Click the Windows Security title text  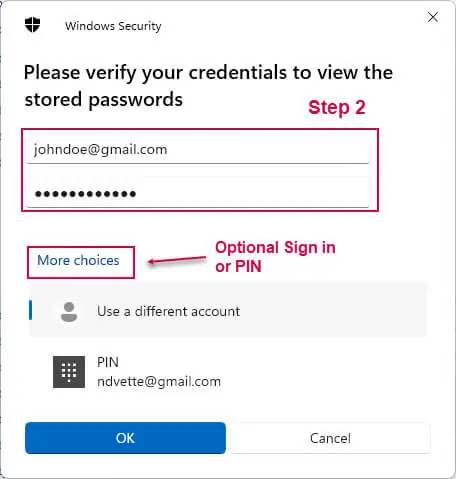click(113, 26)
